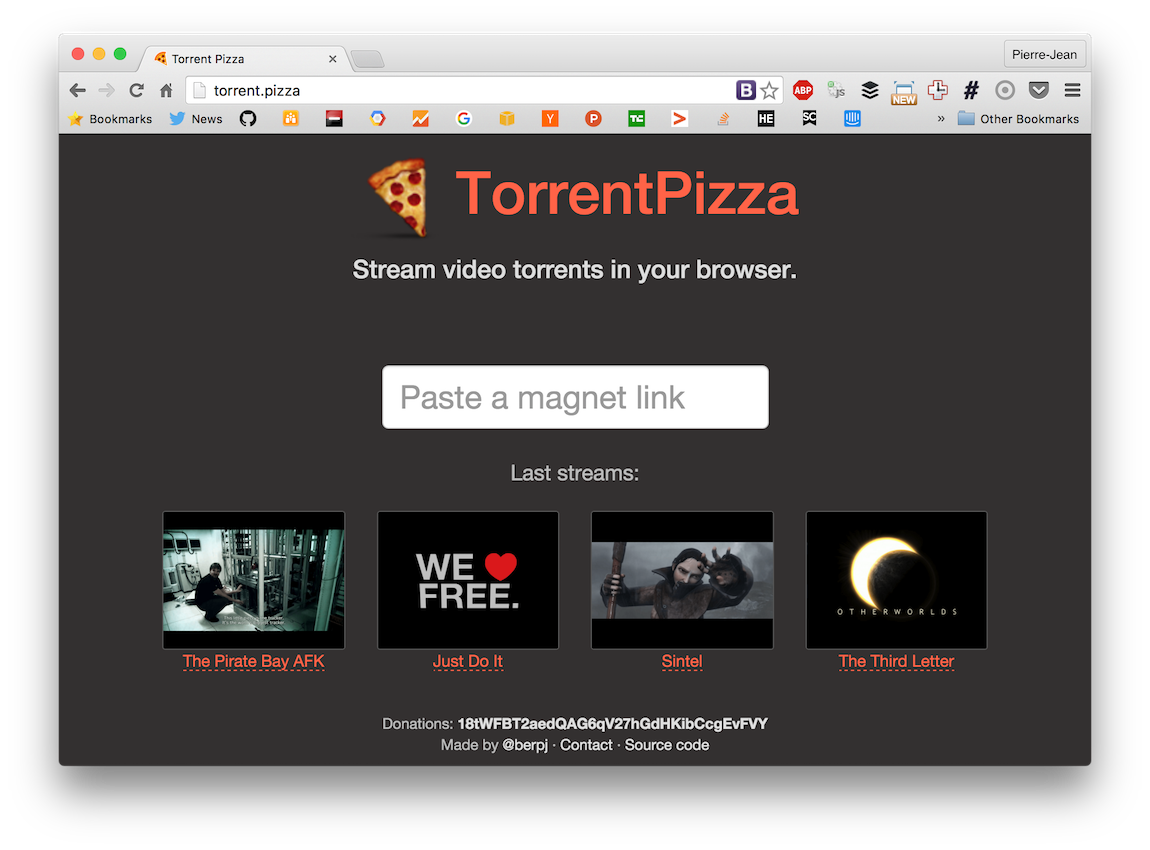Open the SC bookmark icon
This screenshot has height=850, width=1150.
click(x=809, y=119)
